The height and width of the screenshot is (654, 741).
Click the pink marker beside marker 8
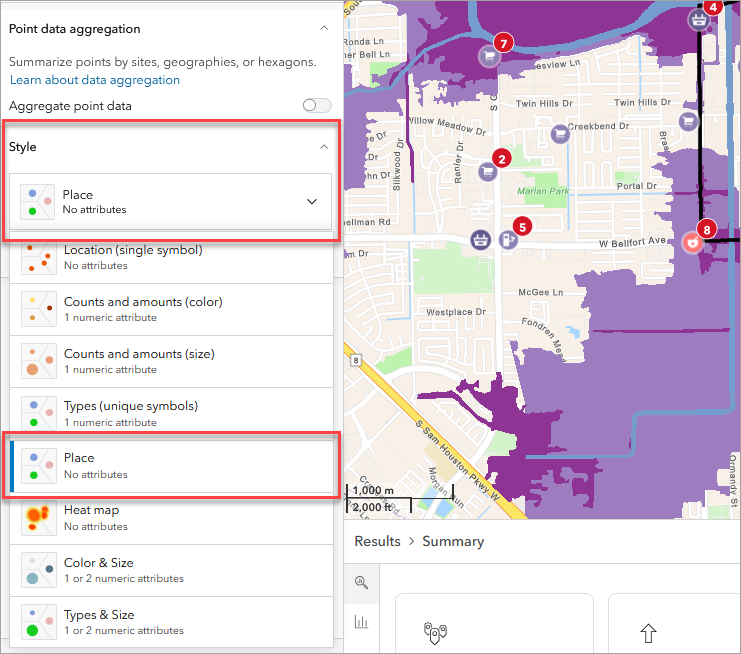(x=692, y=243)
